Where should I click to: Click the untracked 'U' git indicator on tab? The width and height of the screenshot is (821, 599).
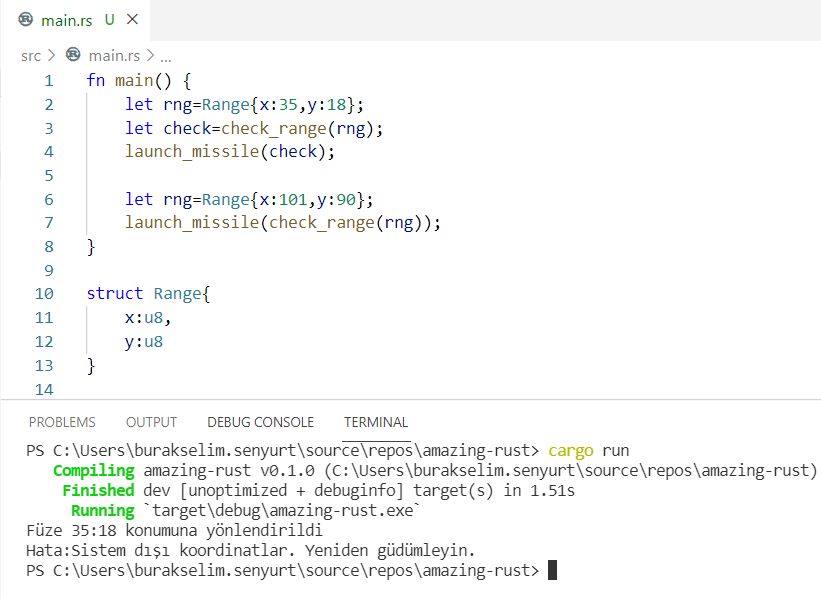tap(109, 20)
